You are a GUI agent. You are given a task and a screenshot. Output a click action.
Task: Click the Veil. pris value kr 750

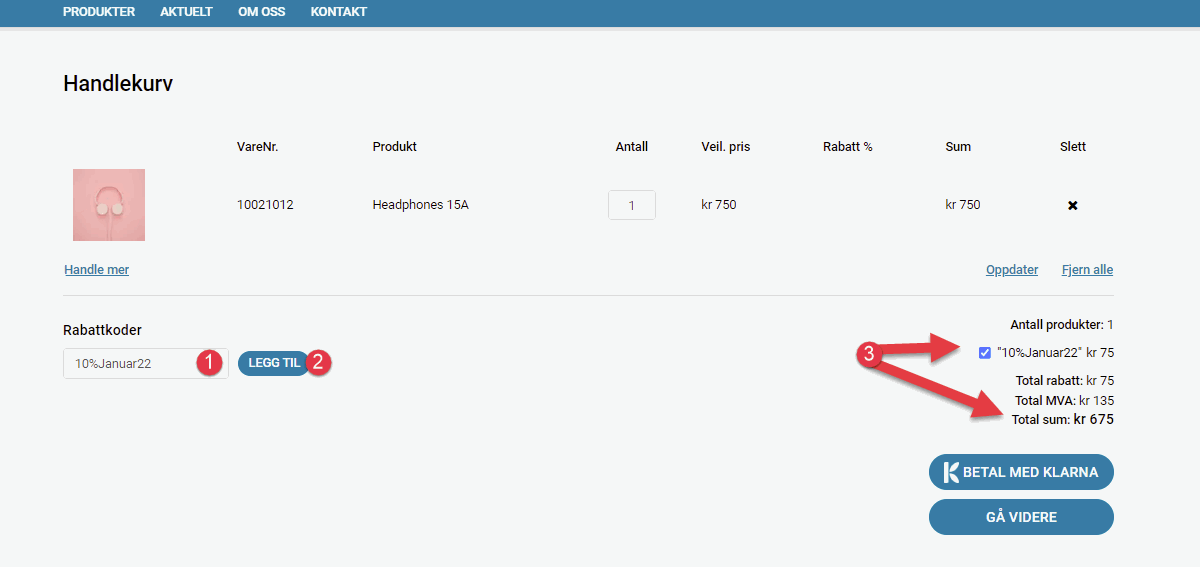[719, 205]
